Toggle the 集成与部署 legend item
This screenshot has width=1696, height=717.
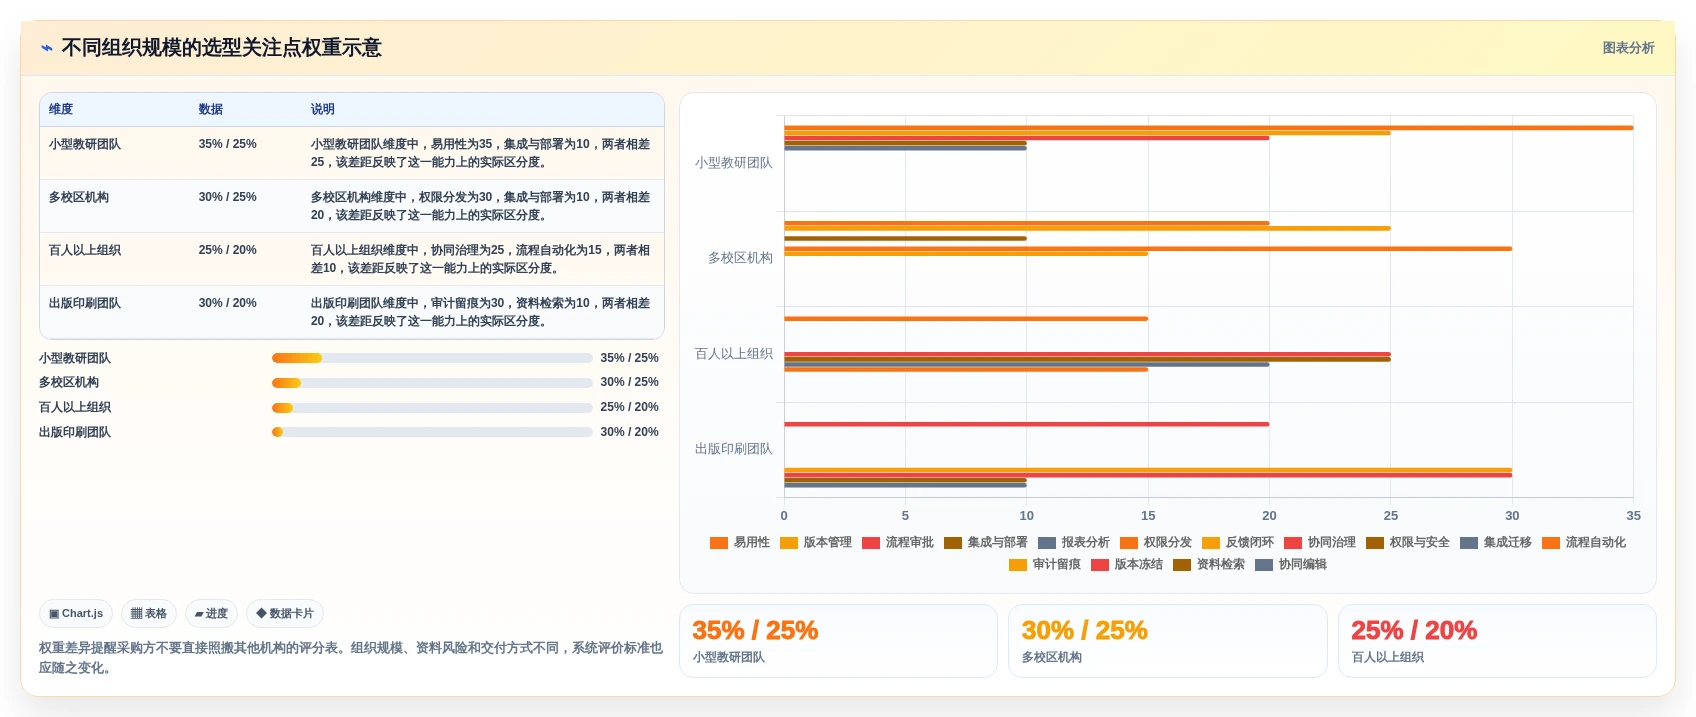986,542
